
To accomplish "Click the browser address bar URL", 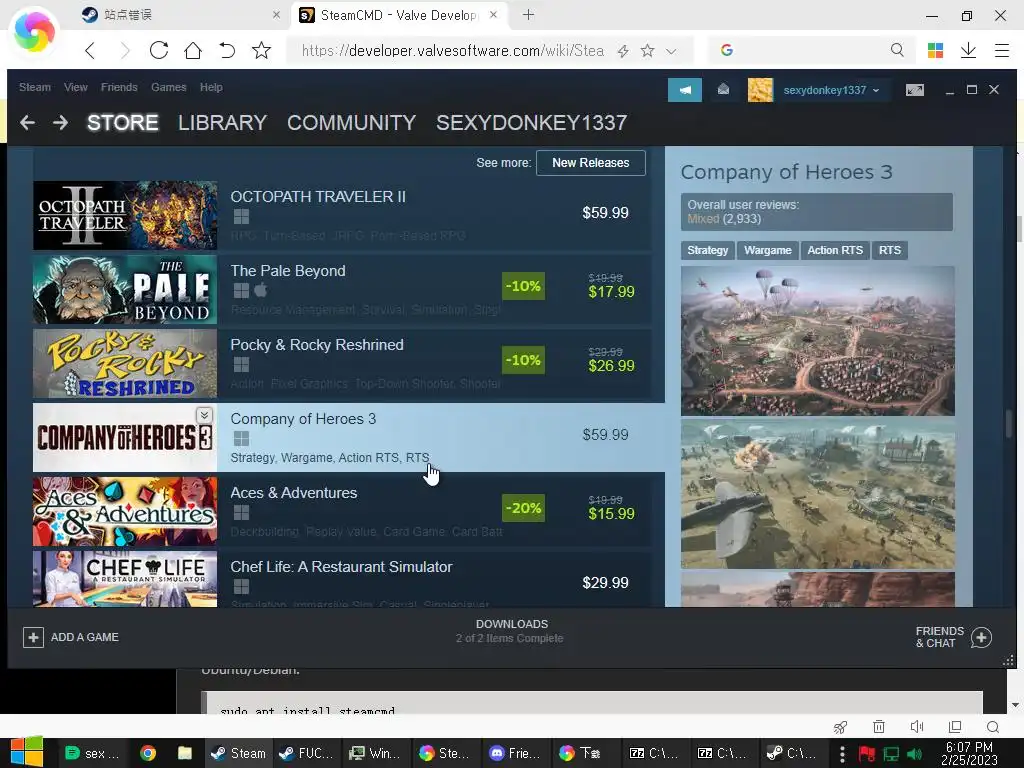I will click(x=453, y=50).
